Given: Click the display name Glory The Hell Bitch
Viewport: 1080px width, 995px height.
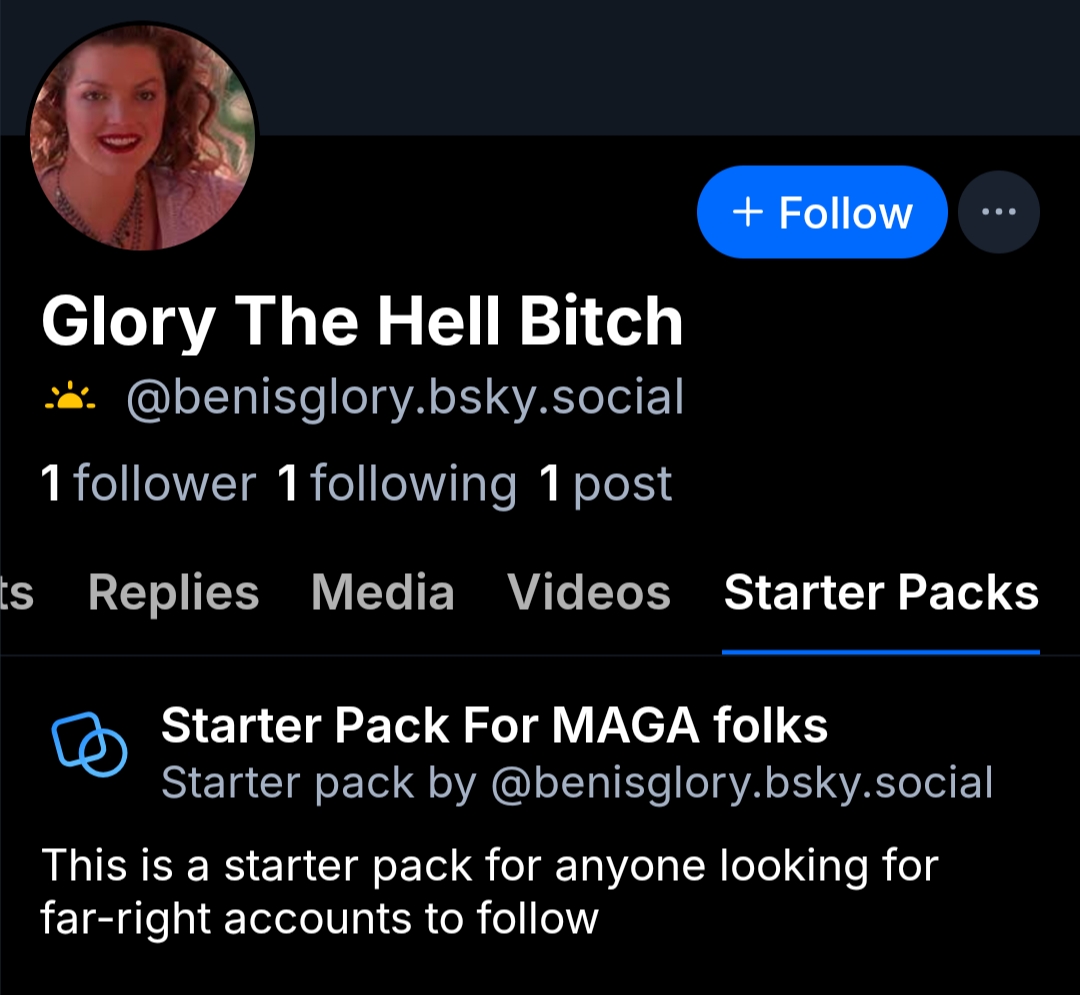Looking at the screenshot, I should tap(362, 322).
